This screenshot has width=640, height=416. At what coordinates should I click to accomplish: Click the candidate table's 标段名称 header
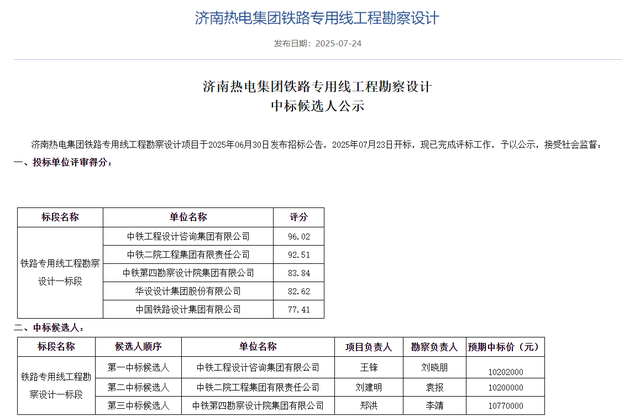coord(56,347)
